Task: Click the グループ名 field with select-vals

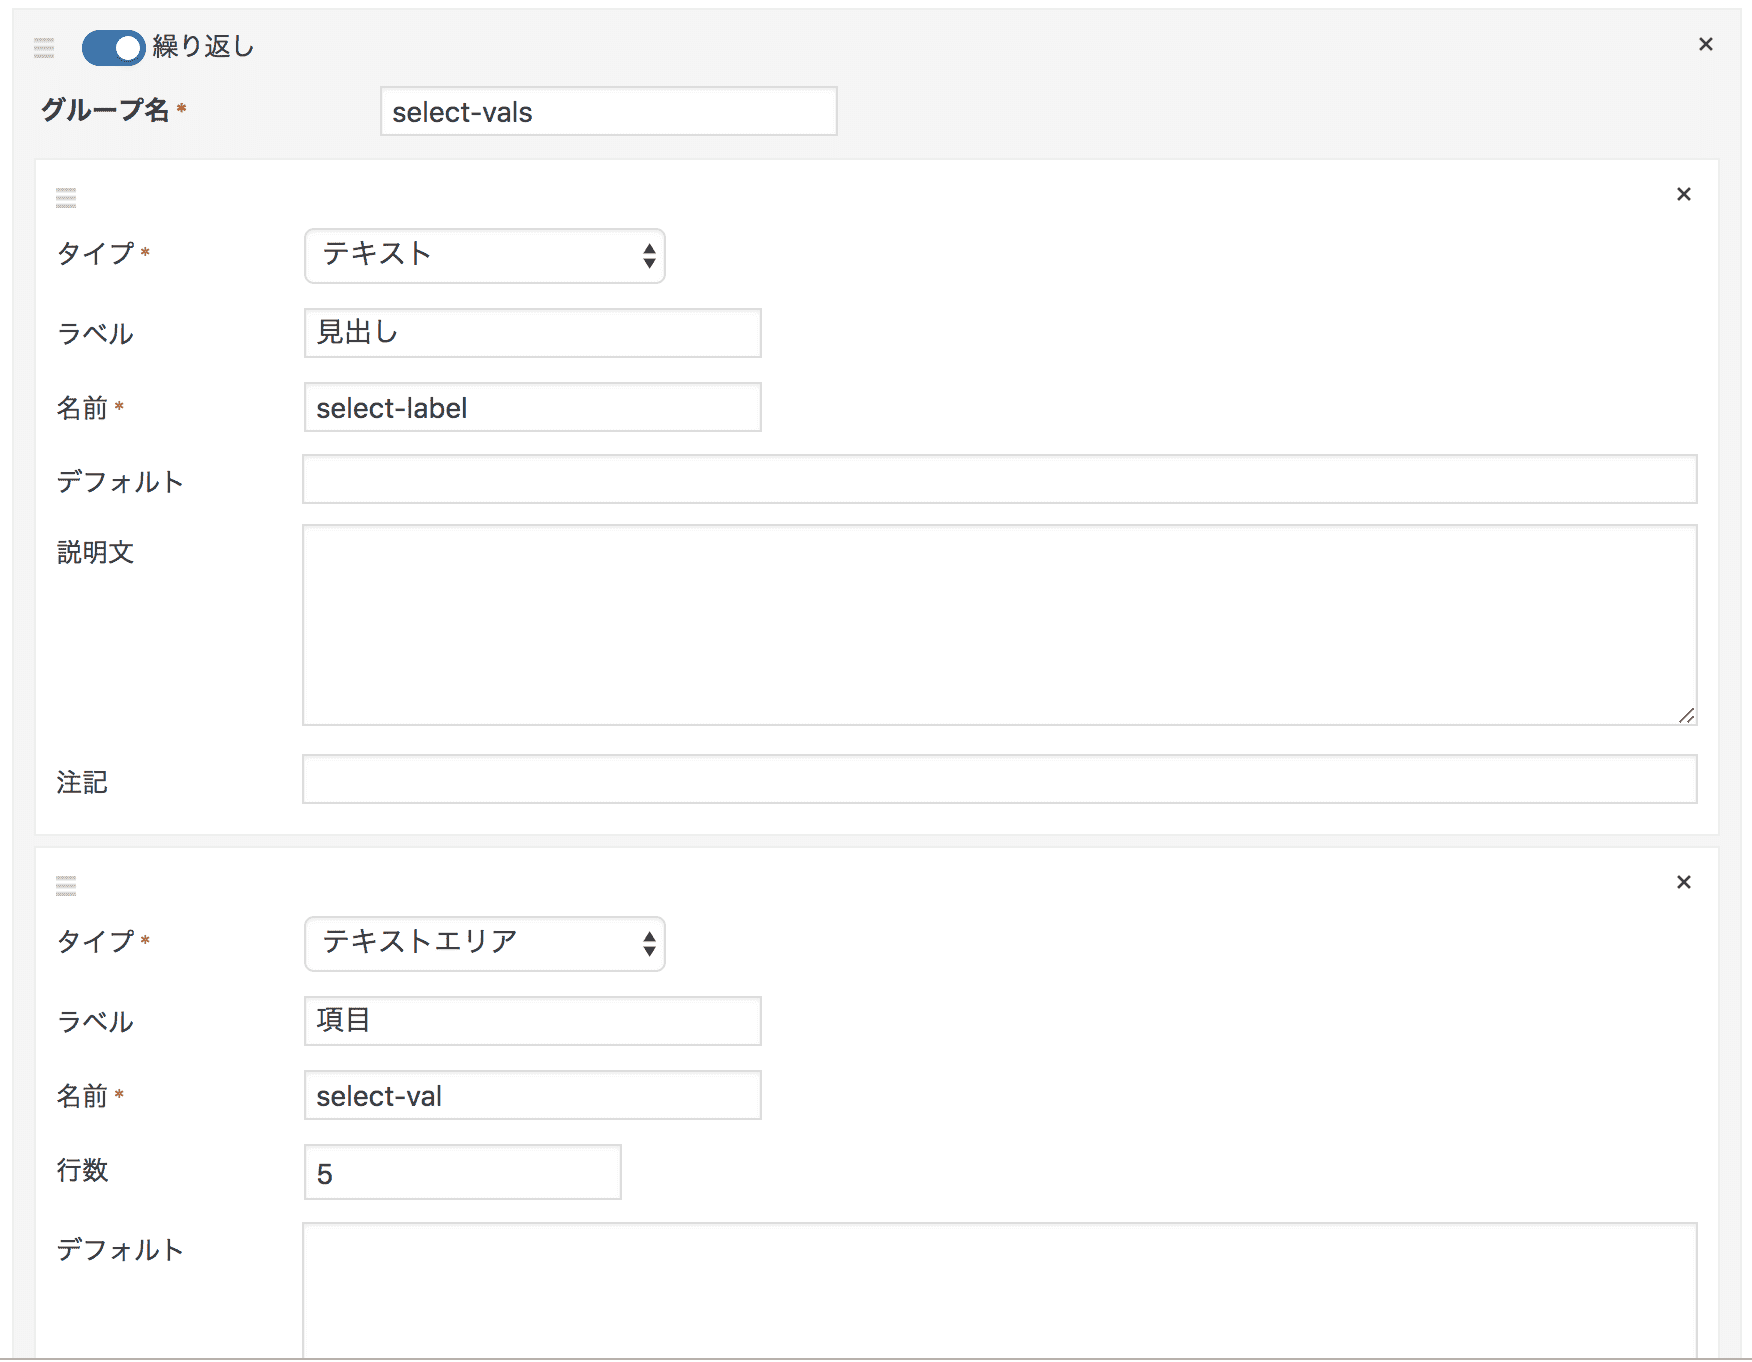Action: 609,111
